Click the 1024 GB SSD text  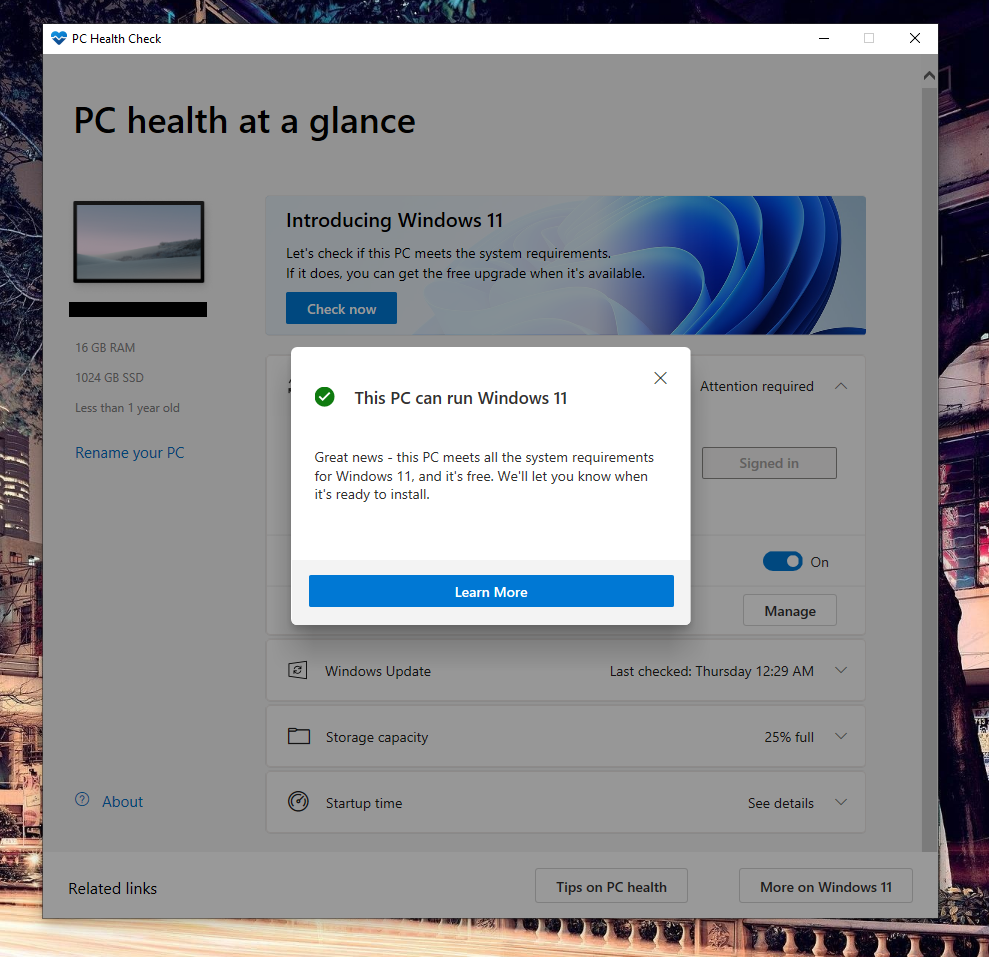(110, 378)
